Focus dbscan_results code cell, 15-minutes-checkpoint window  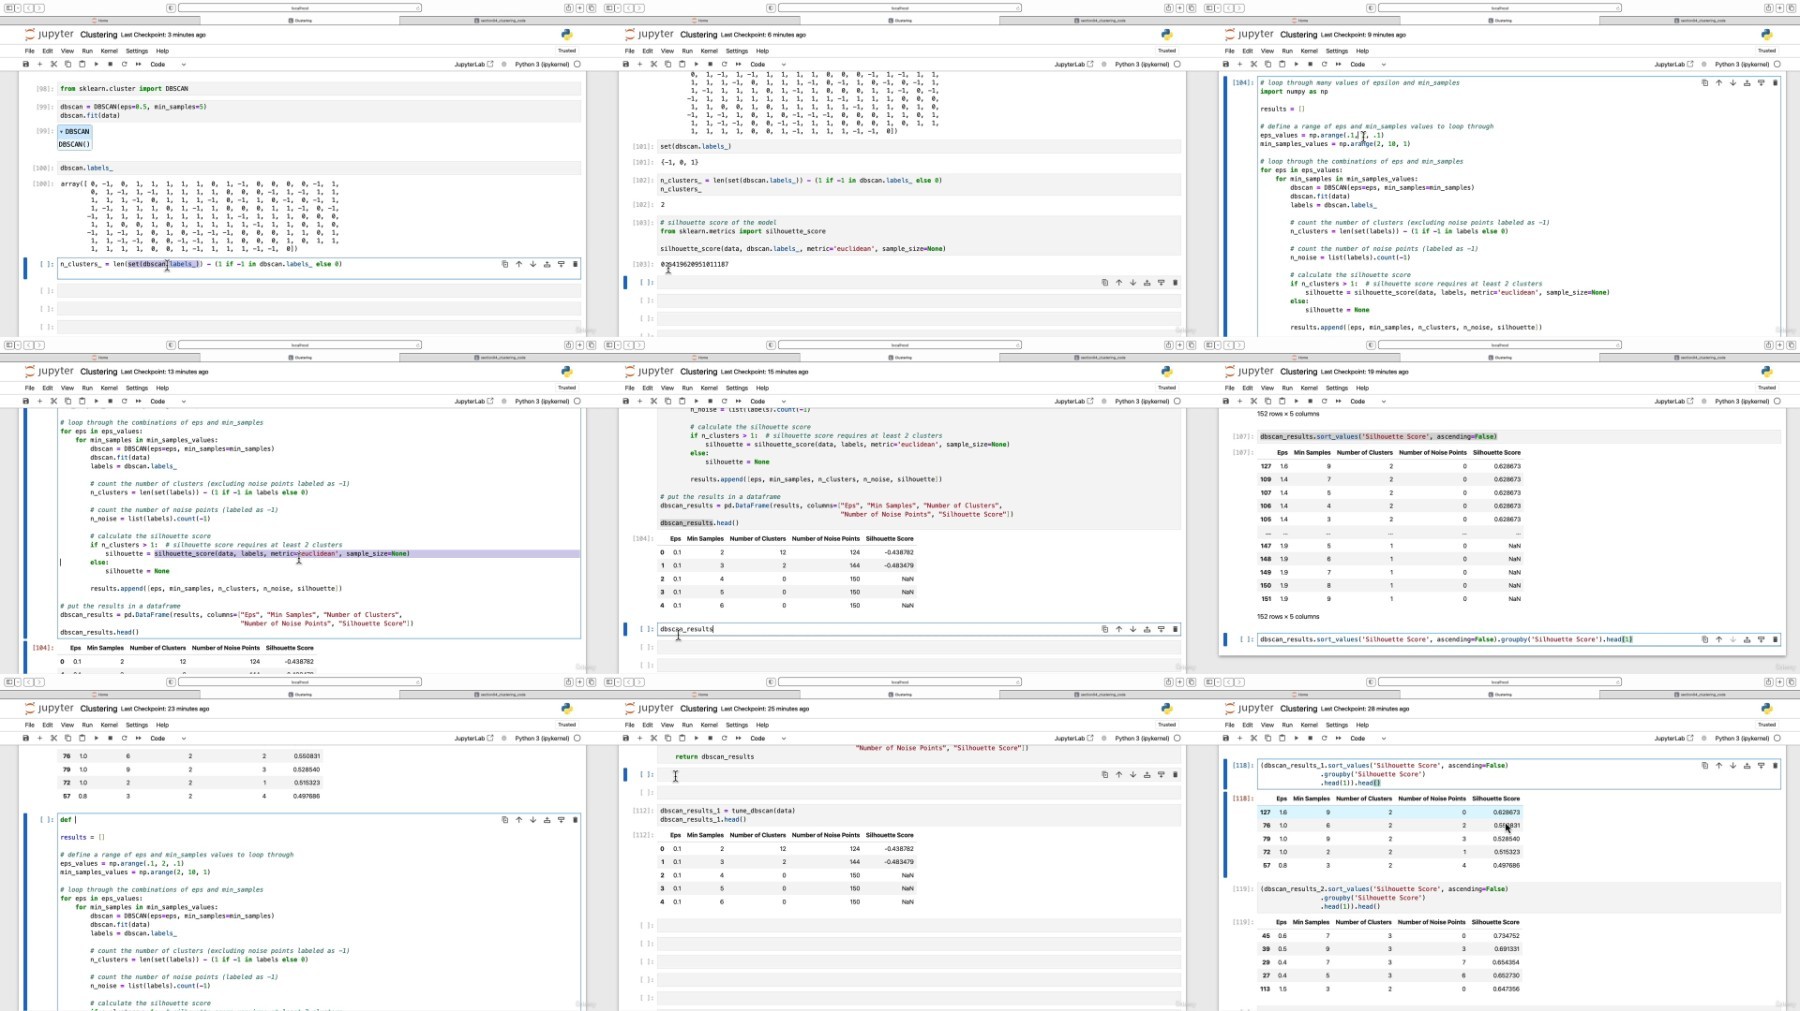click(x=918, y=629)
